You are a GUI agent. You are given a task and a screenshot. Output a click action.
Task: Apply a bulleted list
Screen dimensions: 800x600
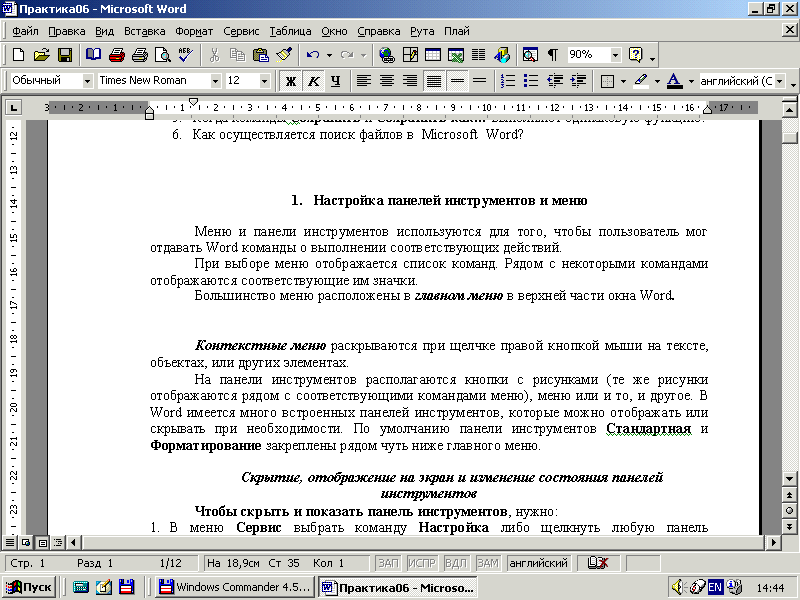pos(531,81)
